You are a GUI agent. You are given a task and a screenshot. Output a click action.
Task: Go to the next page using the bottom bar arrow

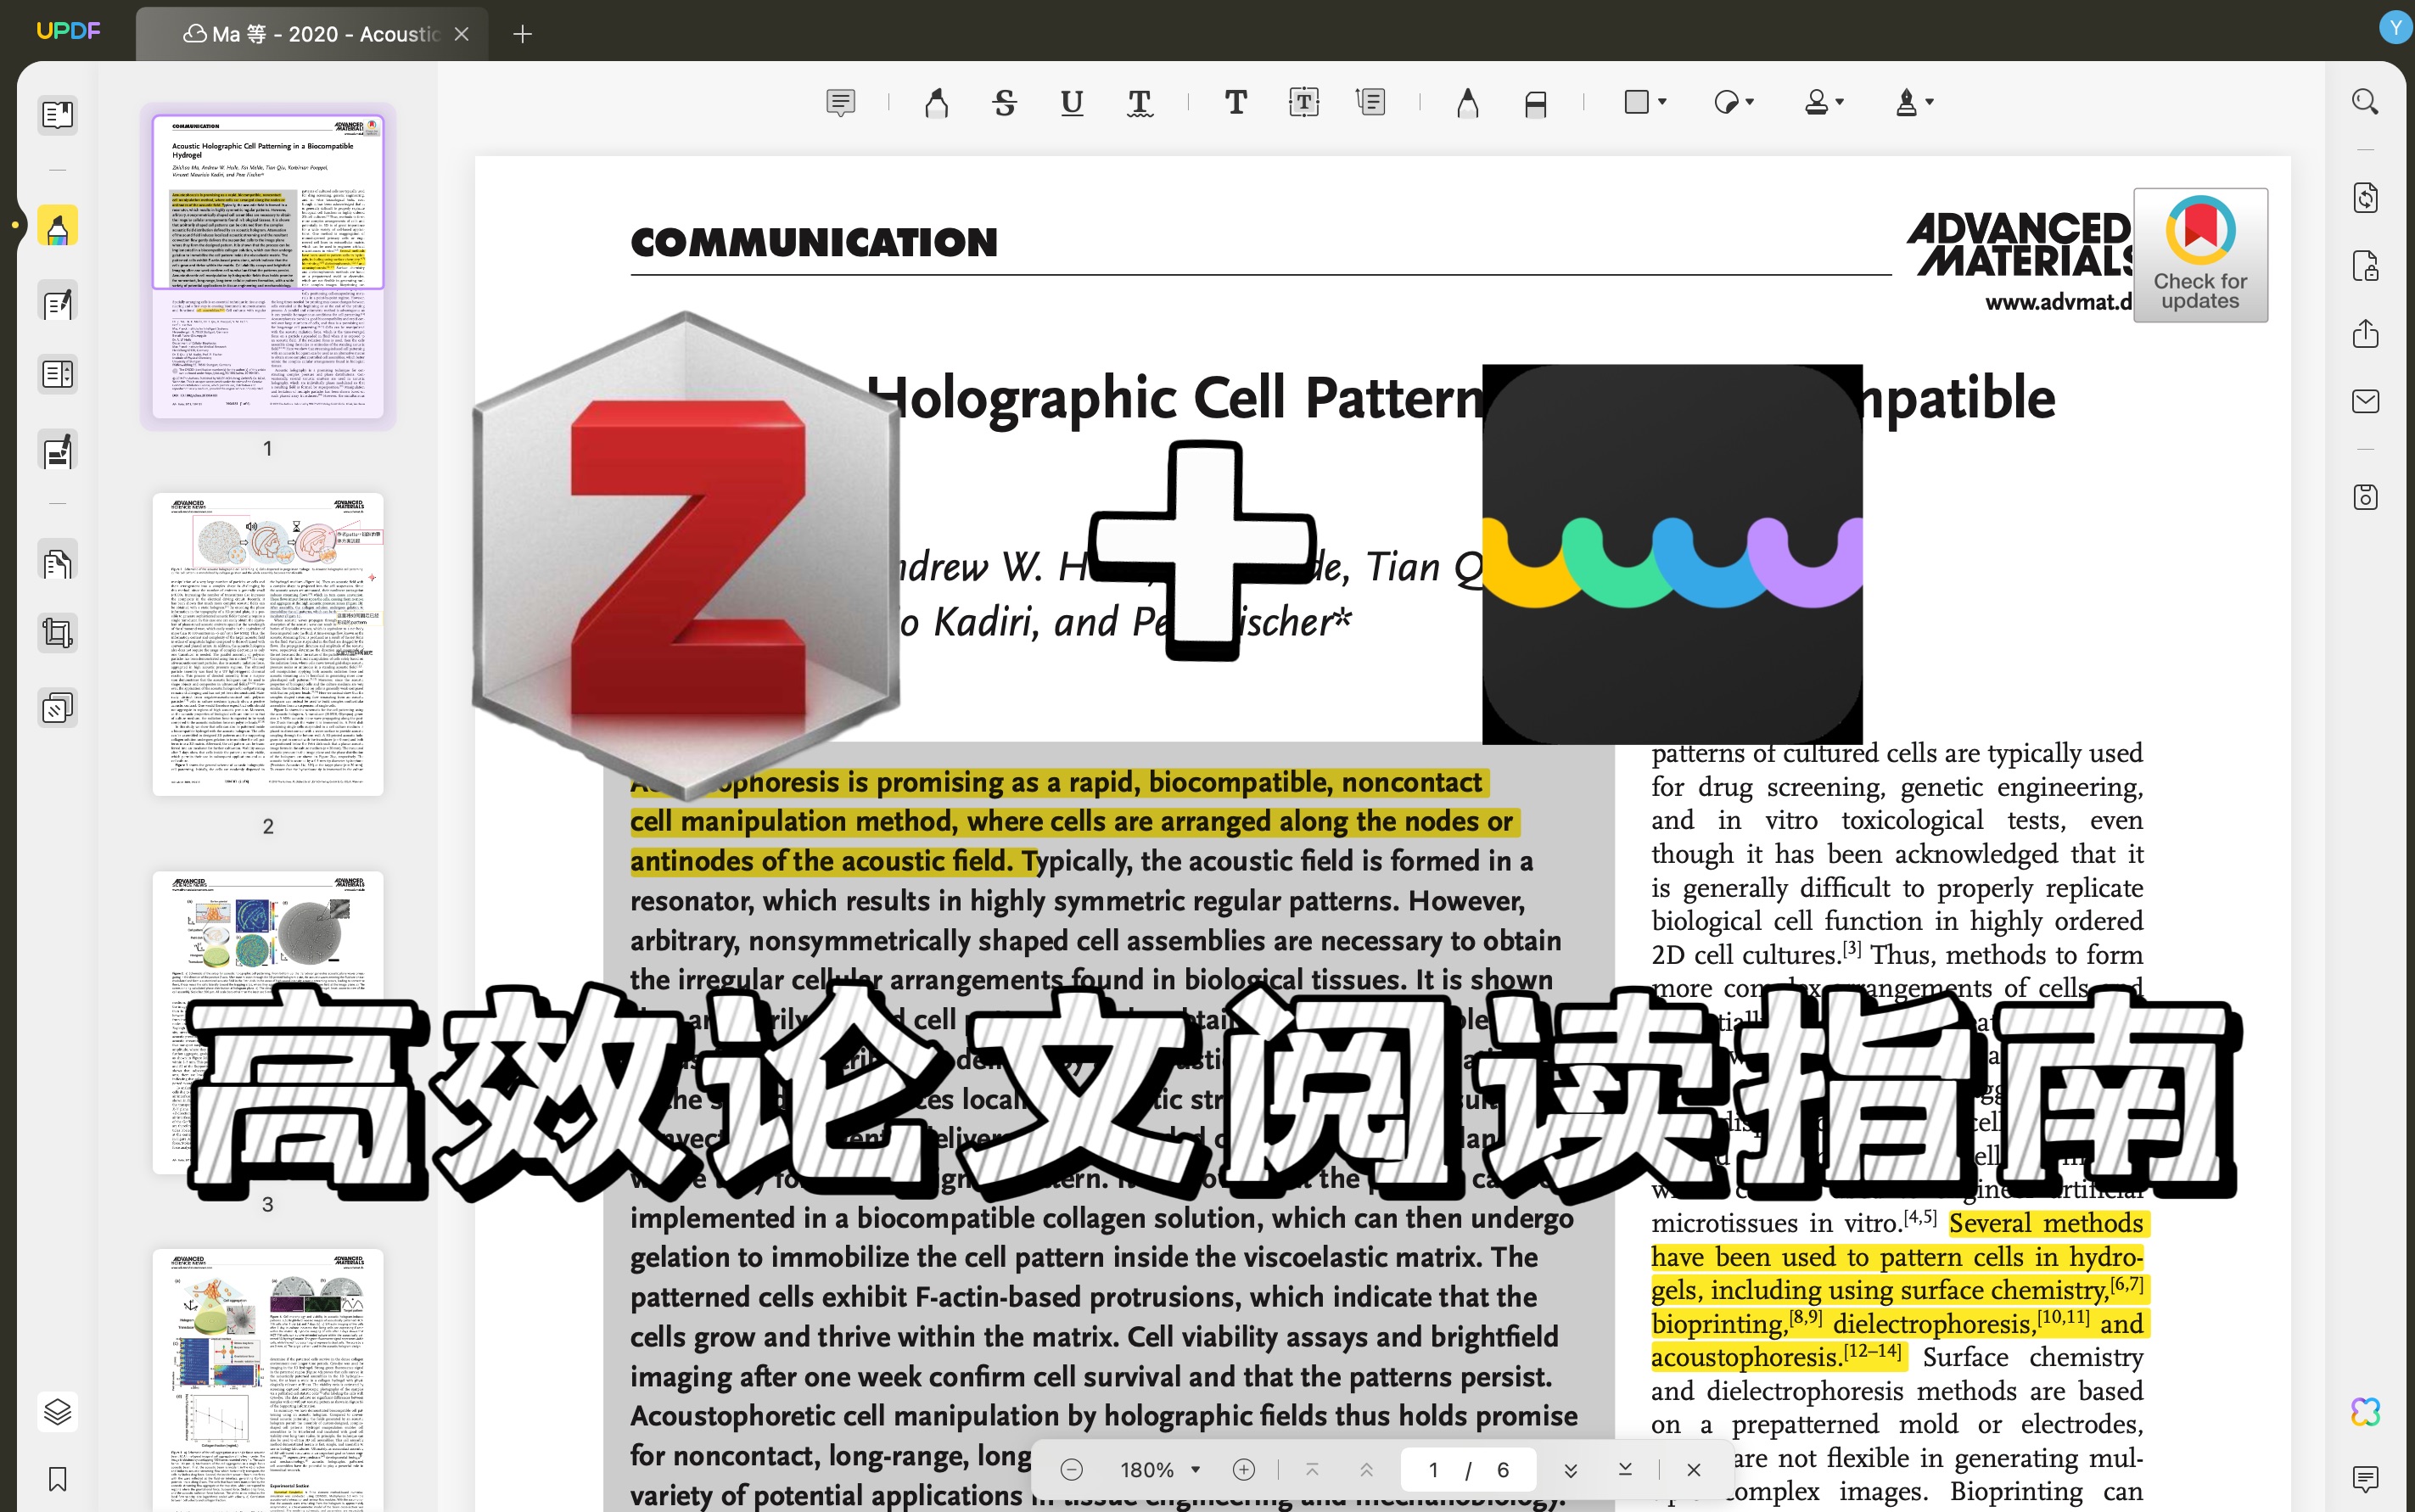1570,1469
